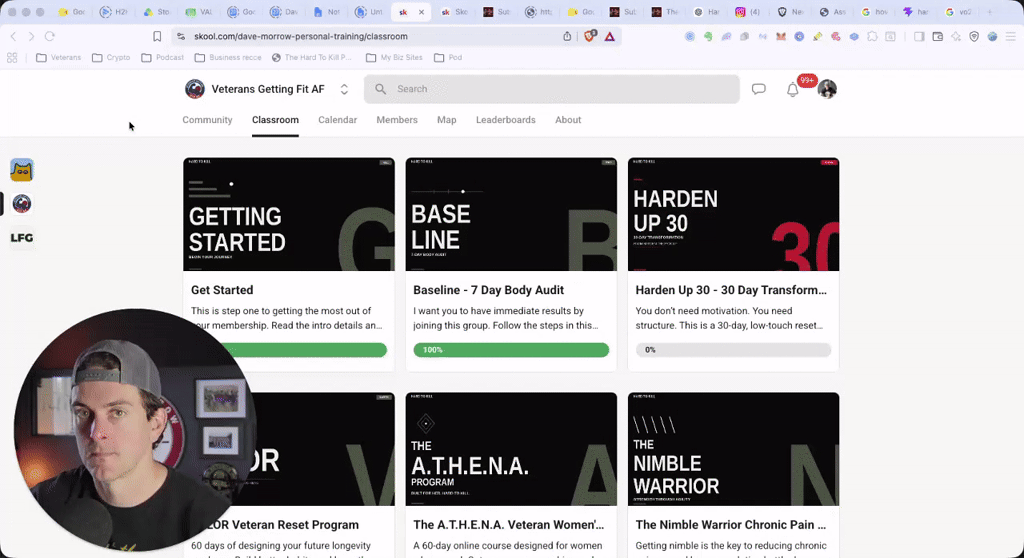The image size is (1024, 558).
Task: Open the profile avatar menu
Action: [x=827, y=89]
